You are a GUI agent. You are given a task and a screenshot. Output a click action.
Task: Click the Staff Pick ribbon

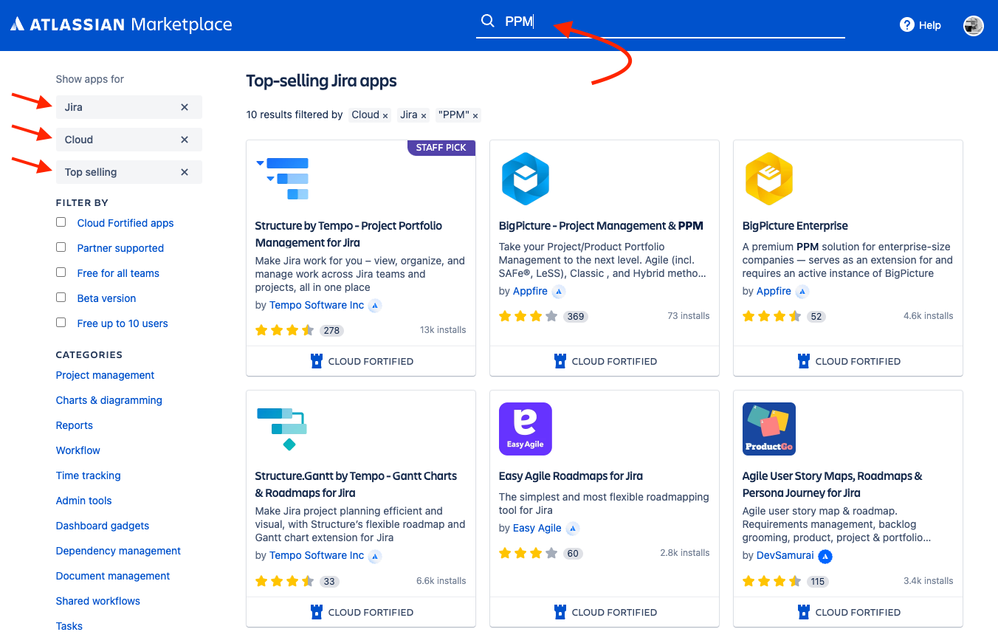coord(441,148)
